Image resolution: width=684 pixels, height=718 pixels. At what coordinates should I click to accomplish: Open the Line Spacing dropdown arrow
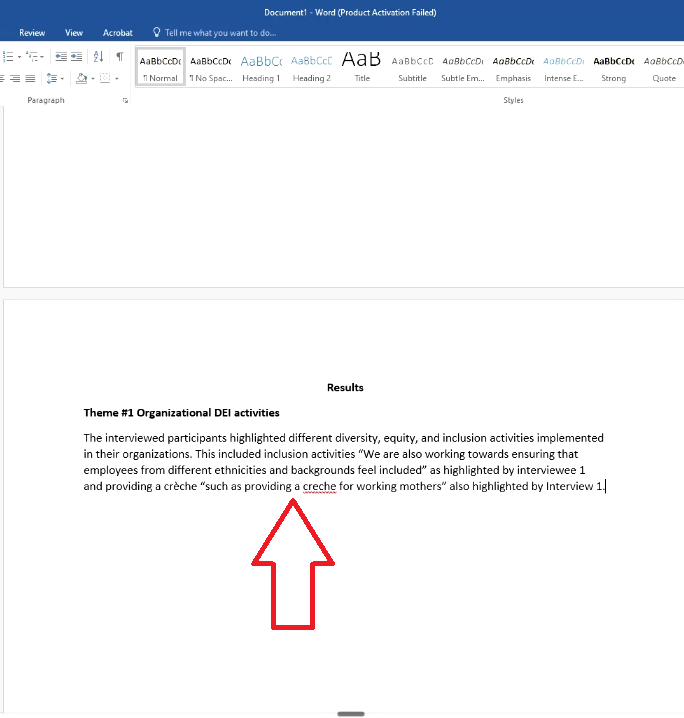click(62, 79)
